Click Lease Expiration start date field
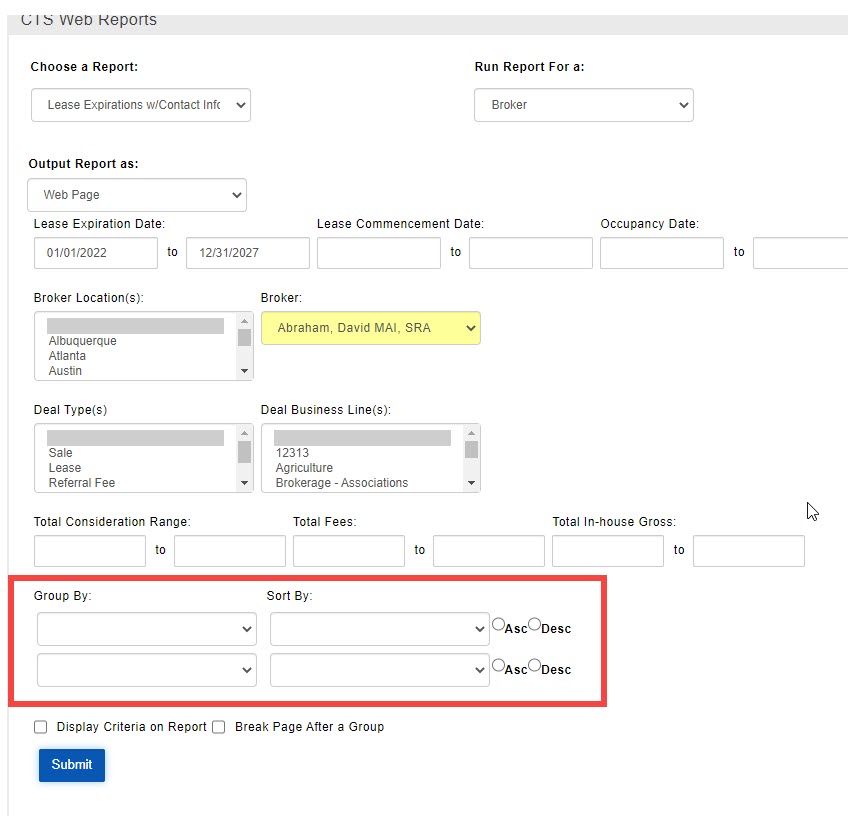 click(x=96, y=253)
